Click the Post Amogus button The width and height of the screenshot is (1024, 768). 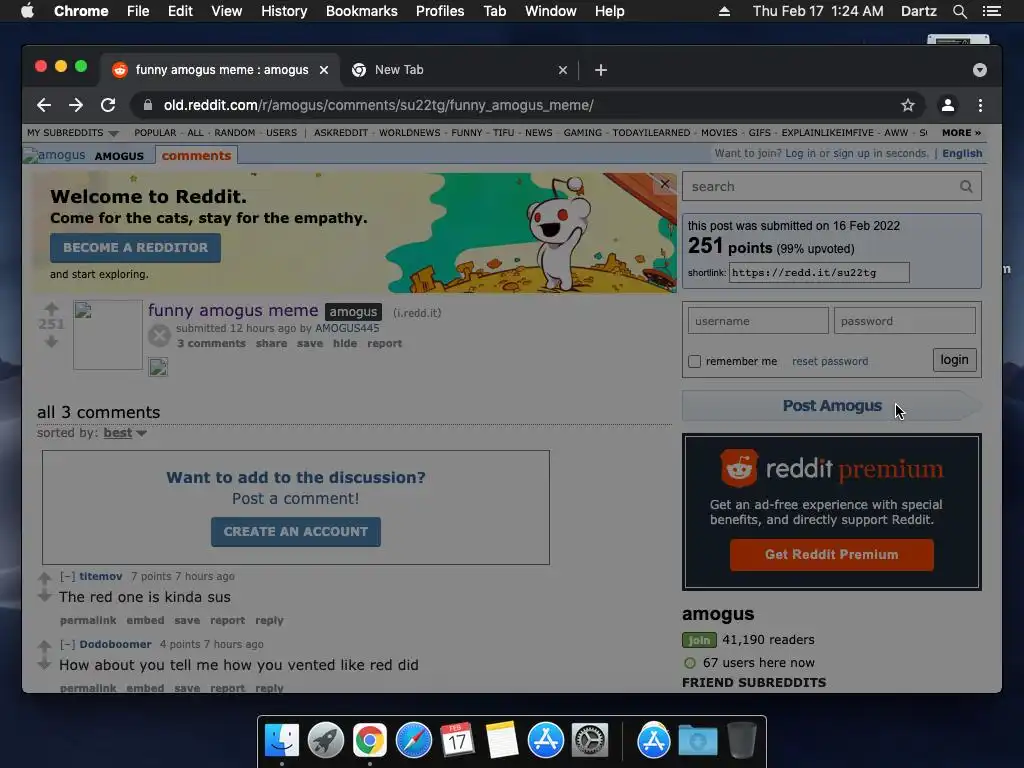click(x=831, y=406)
